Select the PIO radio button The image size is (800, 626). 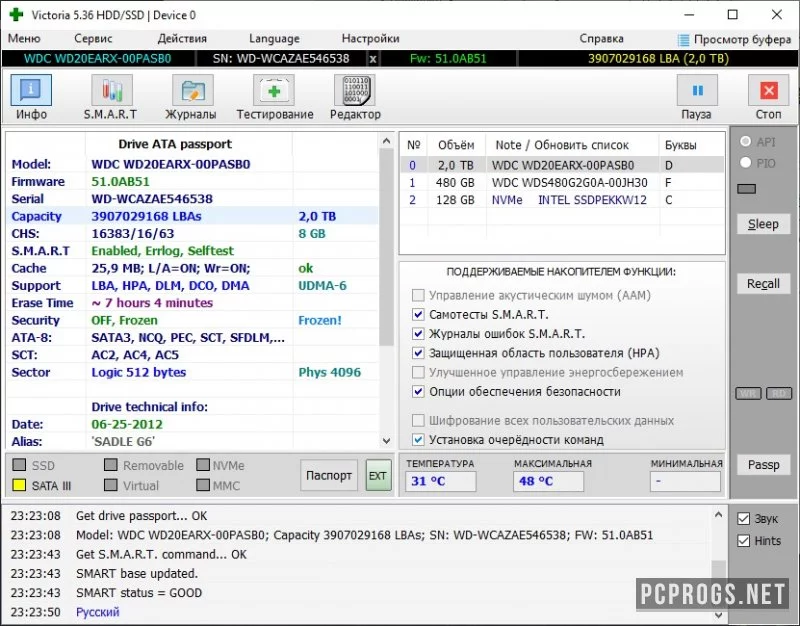pos(745,163)
